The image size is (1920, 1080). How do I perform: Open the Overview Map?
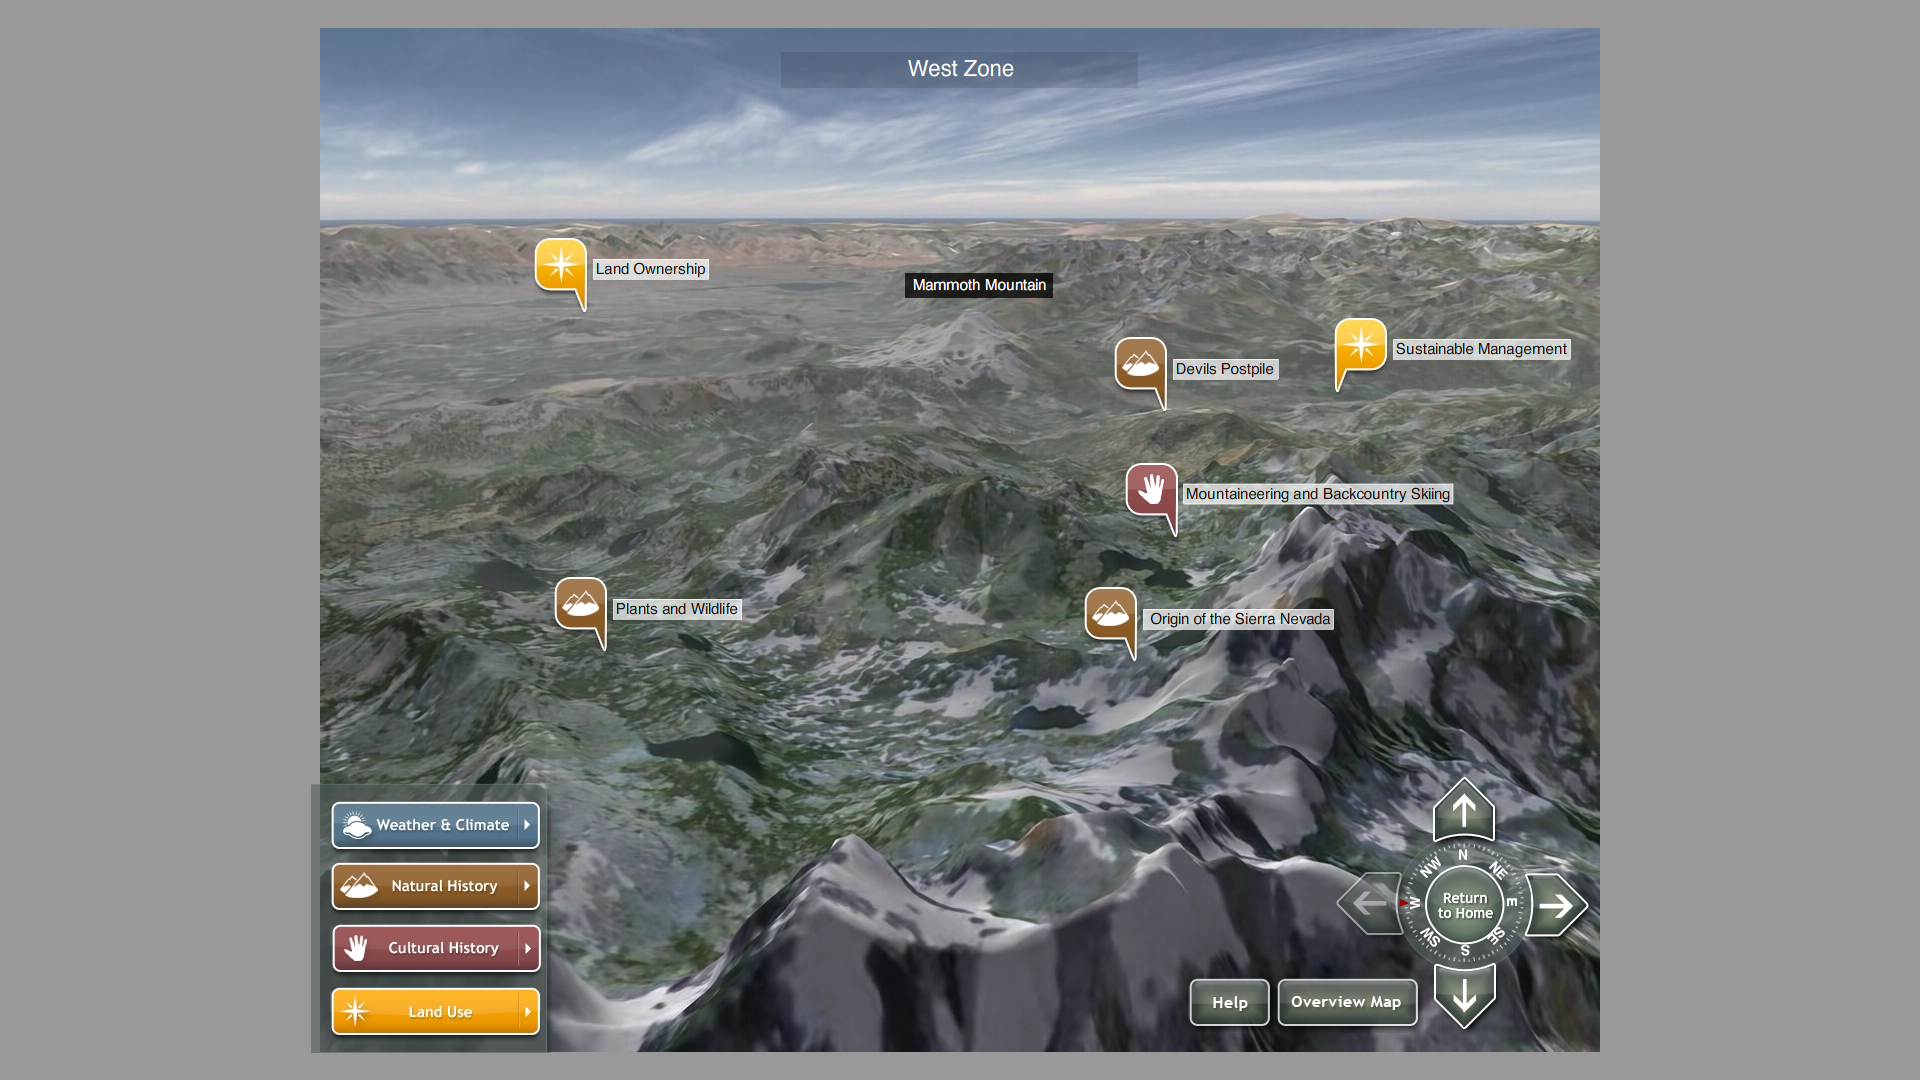(x=1346, y=1002)
